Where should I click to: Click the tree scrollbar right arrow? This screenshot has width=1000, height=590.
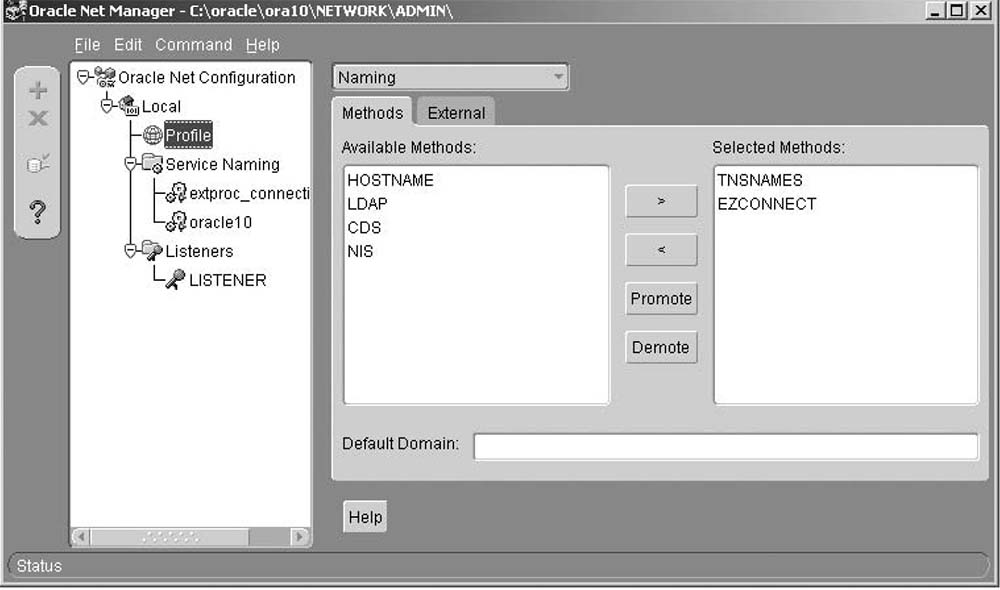(x=299, y=537)
